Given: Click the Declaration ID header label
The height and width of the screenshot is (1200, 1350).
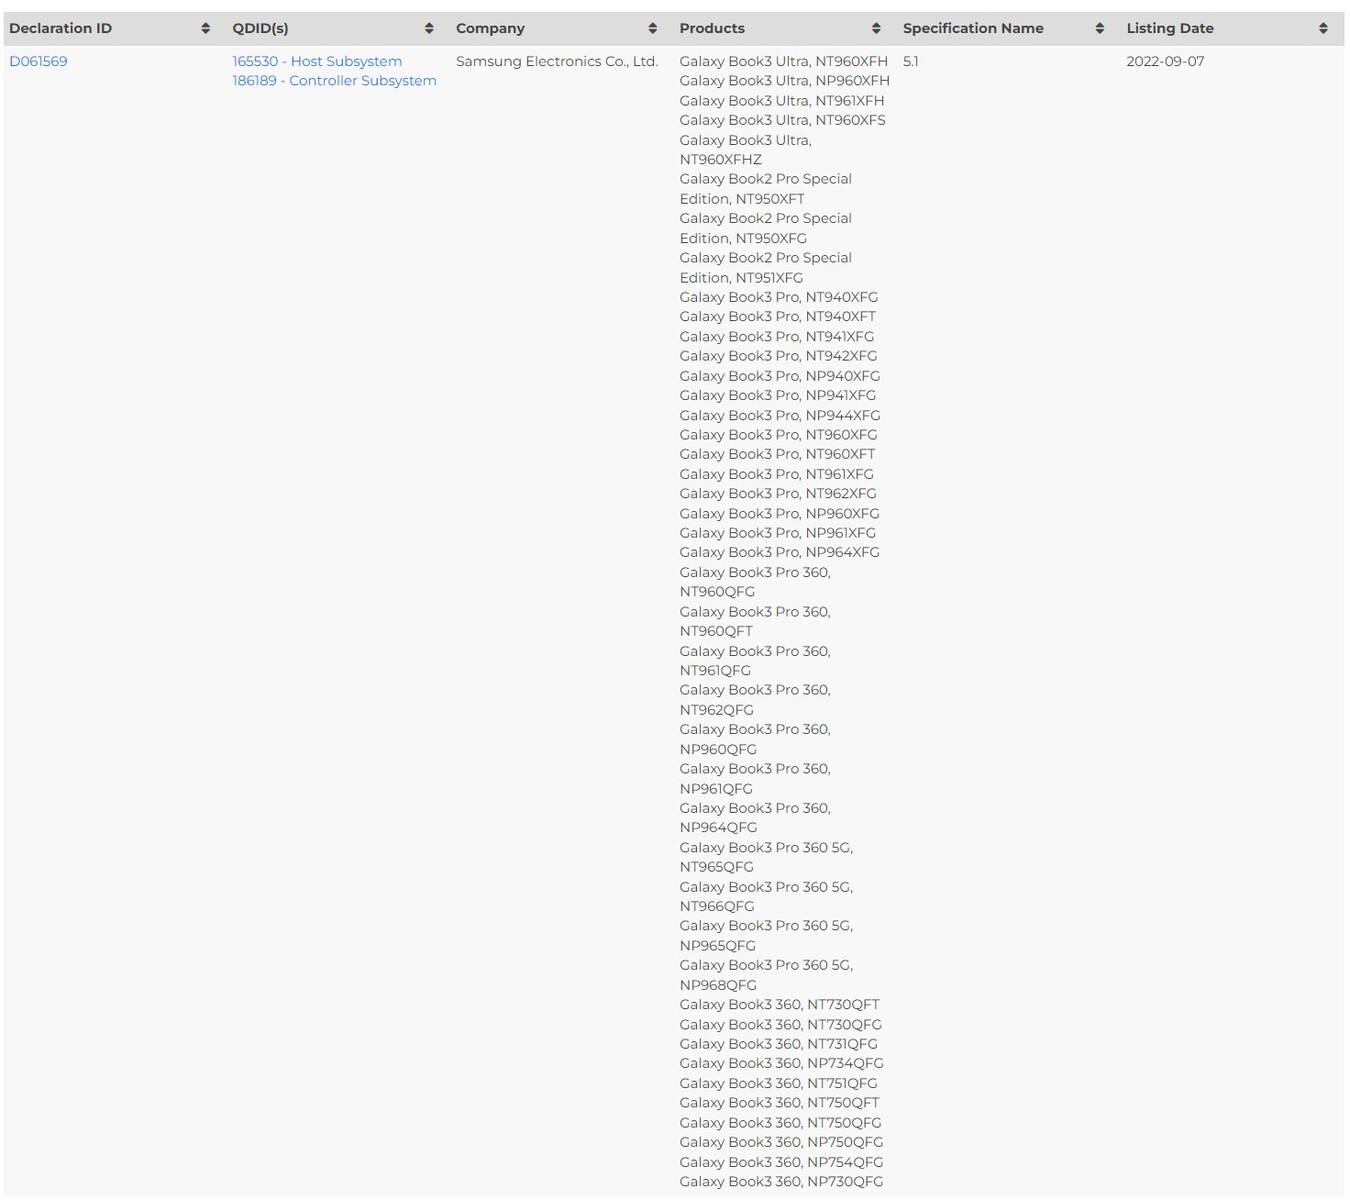Looking at the screenshot, I should click(x=60, y=29).
